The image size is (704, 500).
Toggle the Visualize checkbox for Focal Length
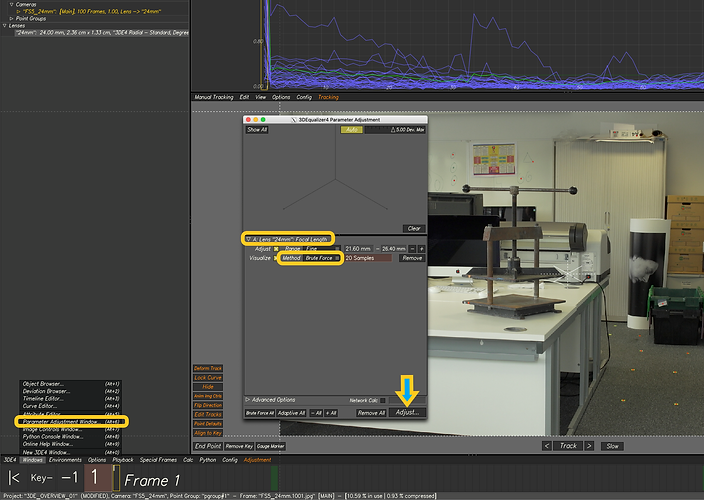click(275, 258)
